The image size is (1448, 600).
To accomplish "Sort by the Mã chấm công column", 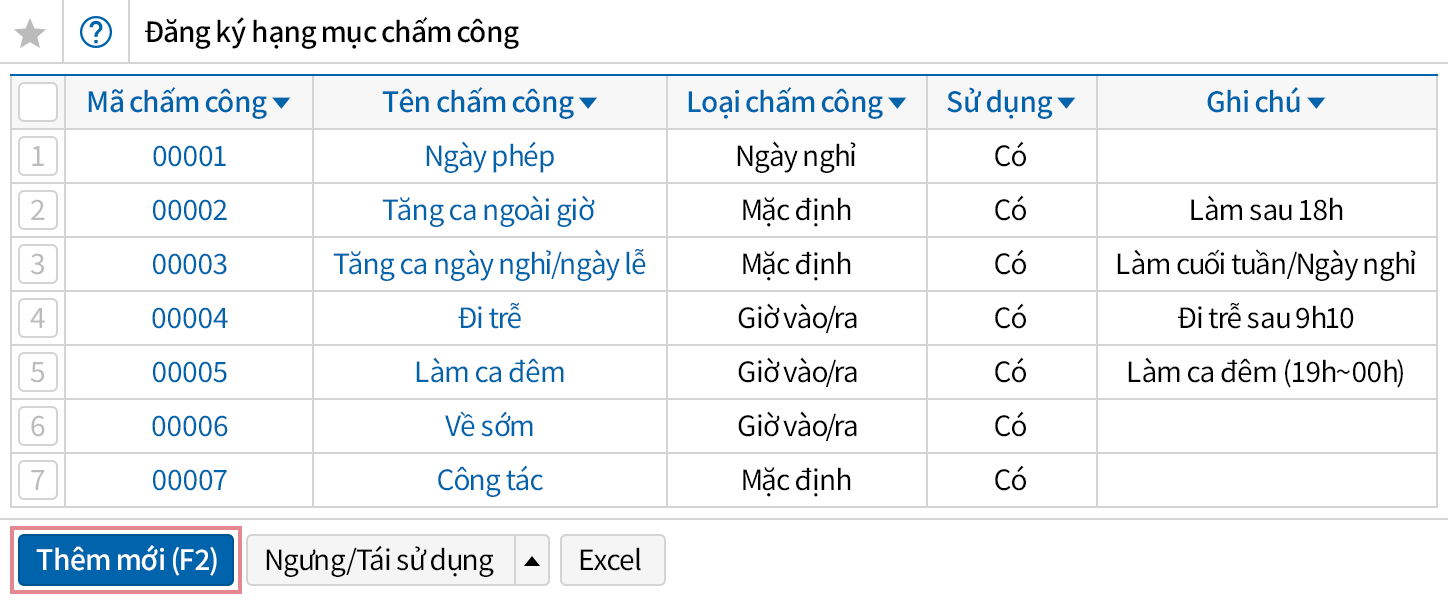I will pos(282,103).
